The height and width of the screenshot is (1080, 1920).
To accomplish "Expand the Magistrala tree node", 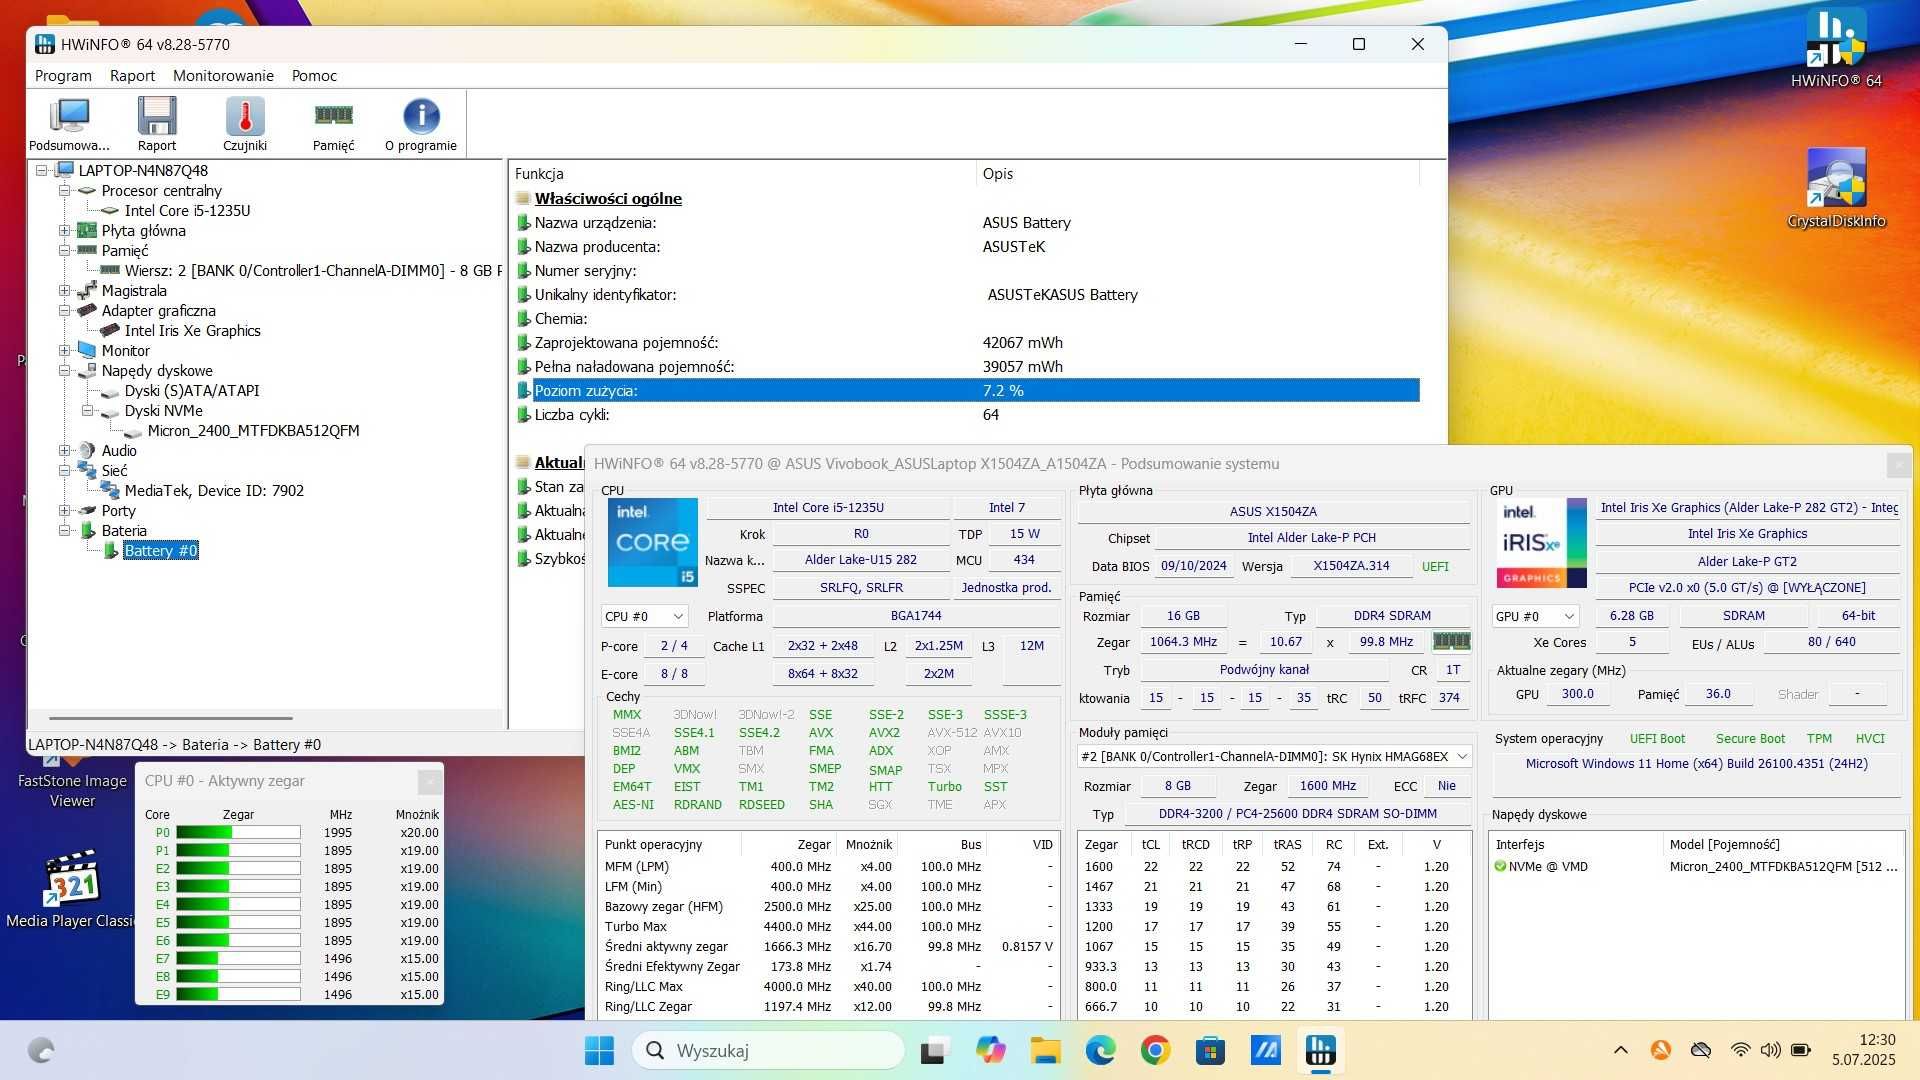I will tap(64, 290).
